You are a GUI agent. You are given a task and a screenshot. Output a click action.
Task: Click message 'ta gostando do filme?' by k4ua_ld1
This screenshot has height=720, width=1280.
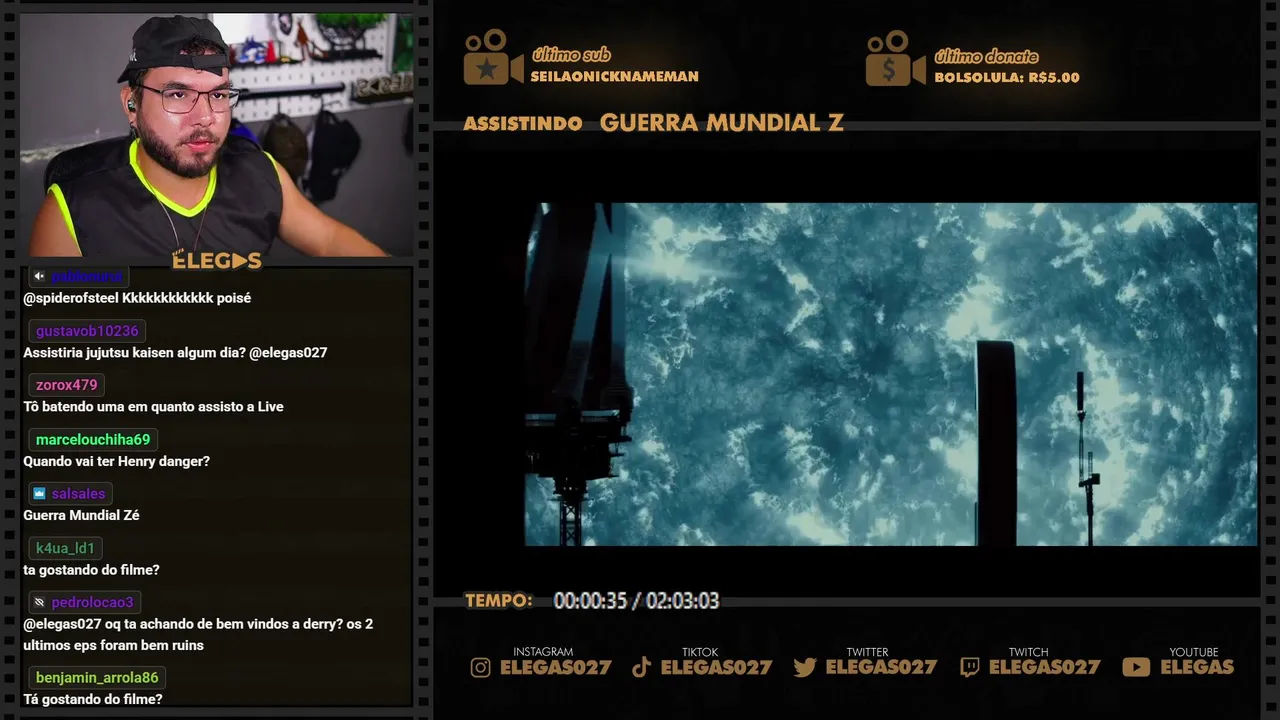pyautogui.click(x=91, y=570)
